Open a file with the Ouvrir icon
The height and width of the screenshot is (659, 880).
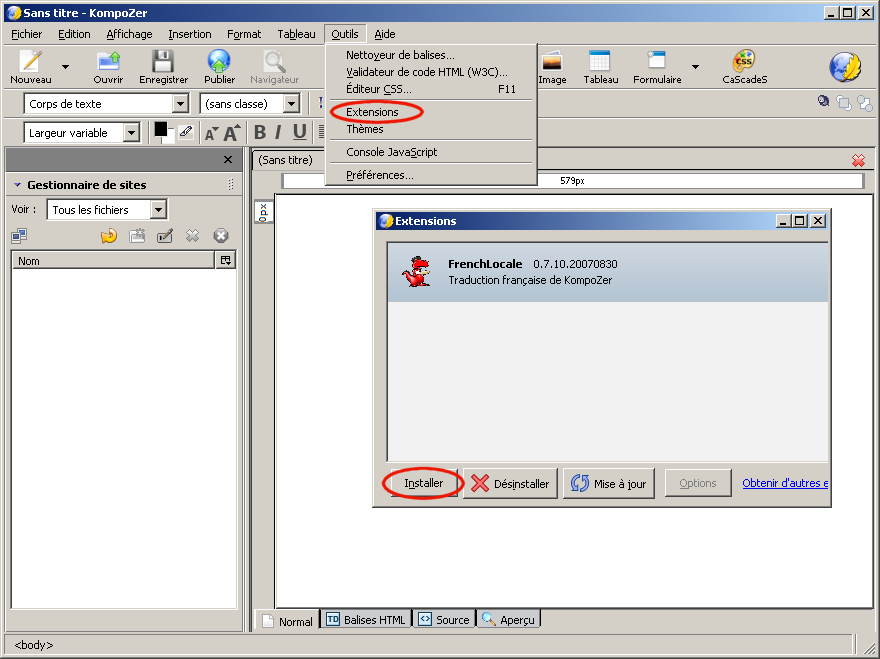(x=108, y=61)
